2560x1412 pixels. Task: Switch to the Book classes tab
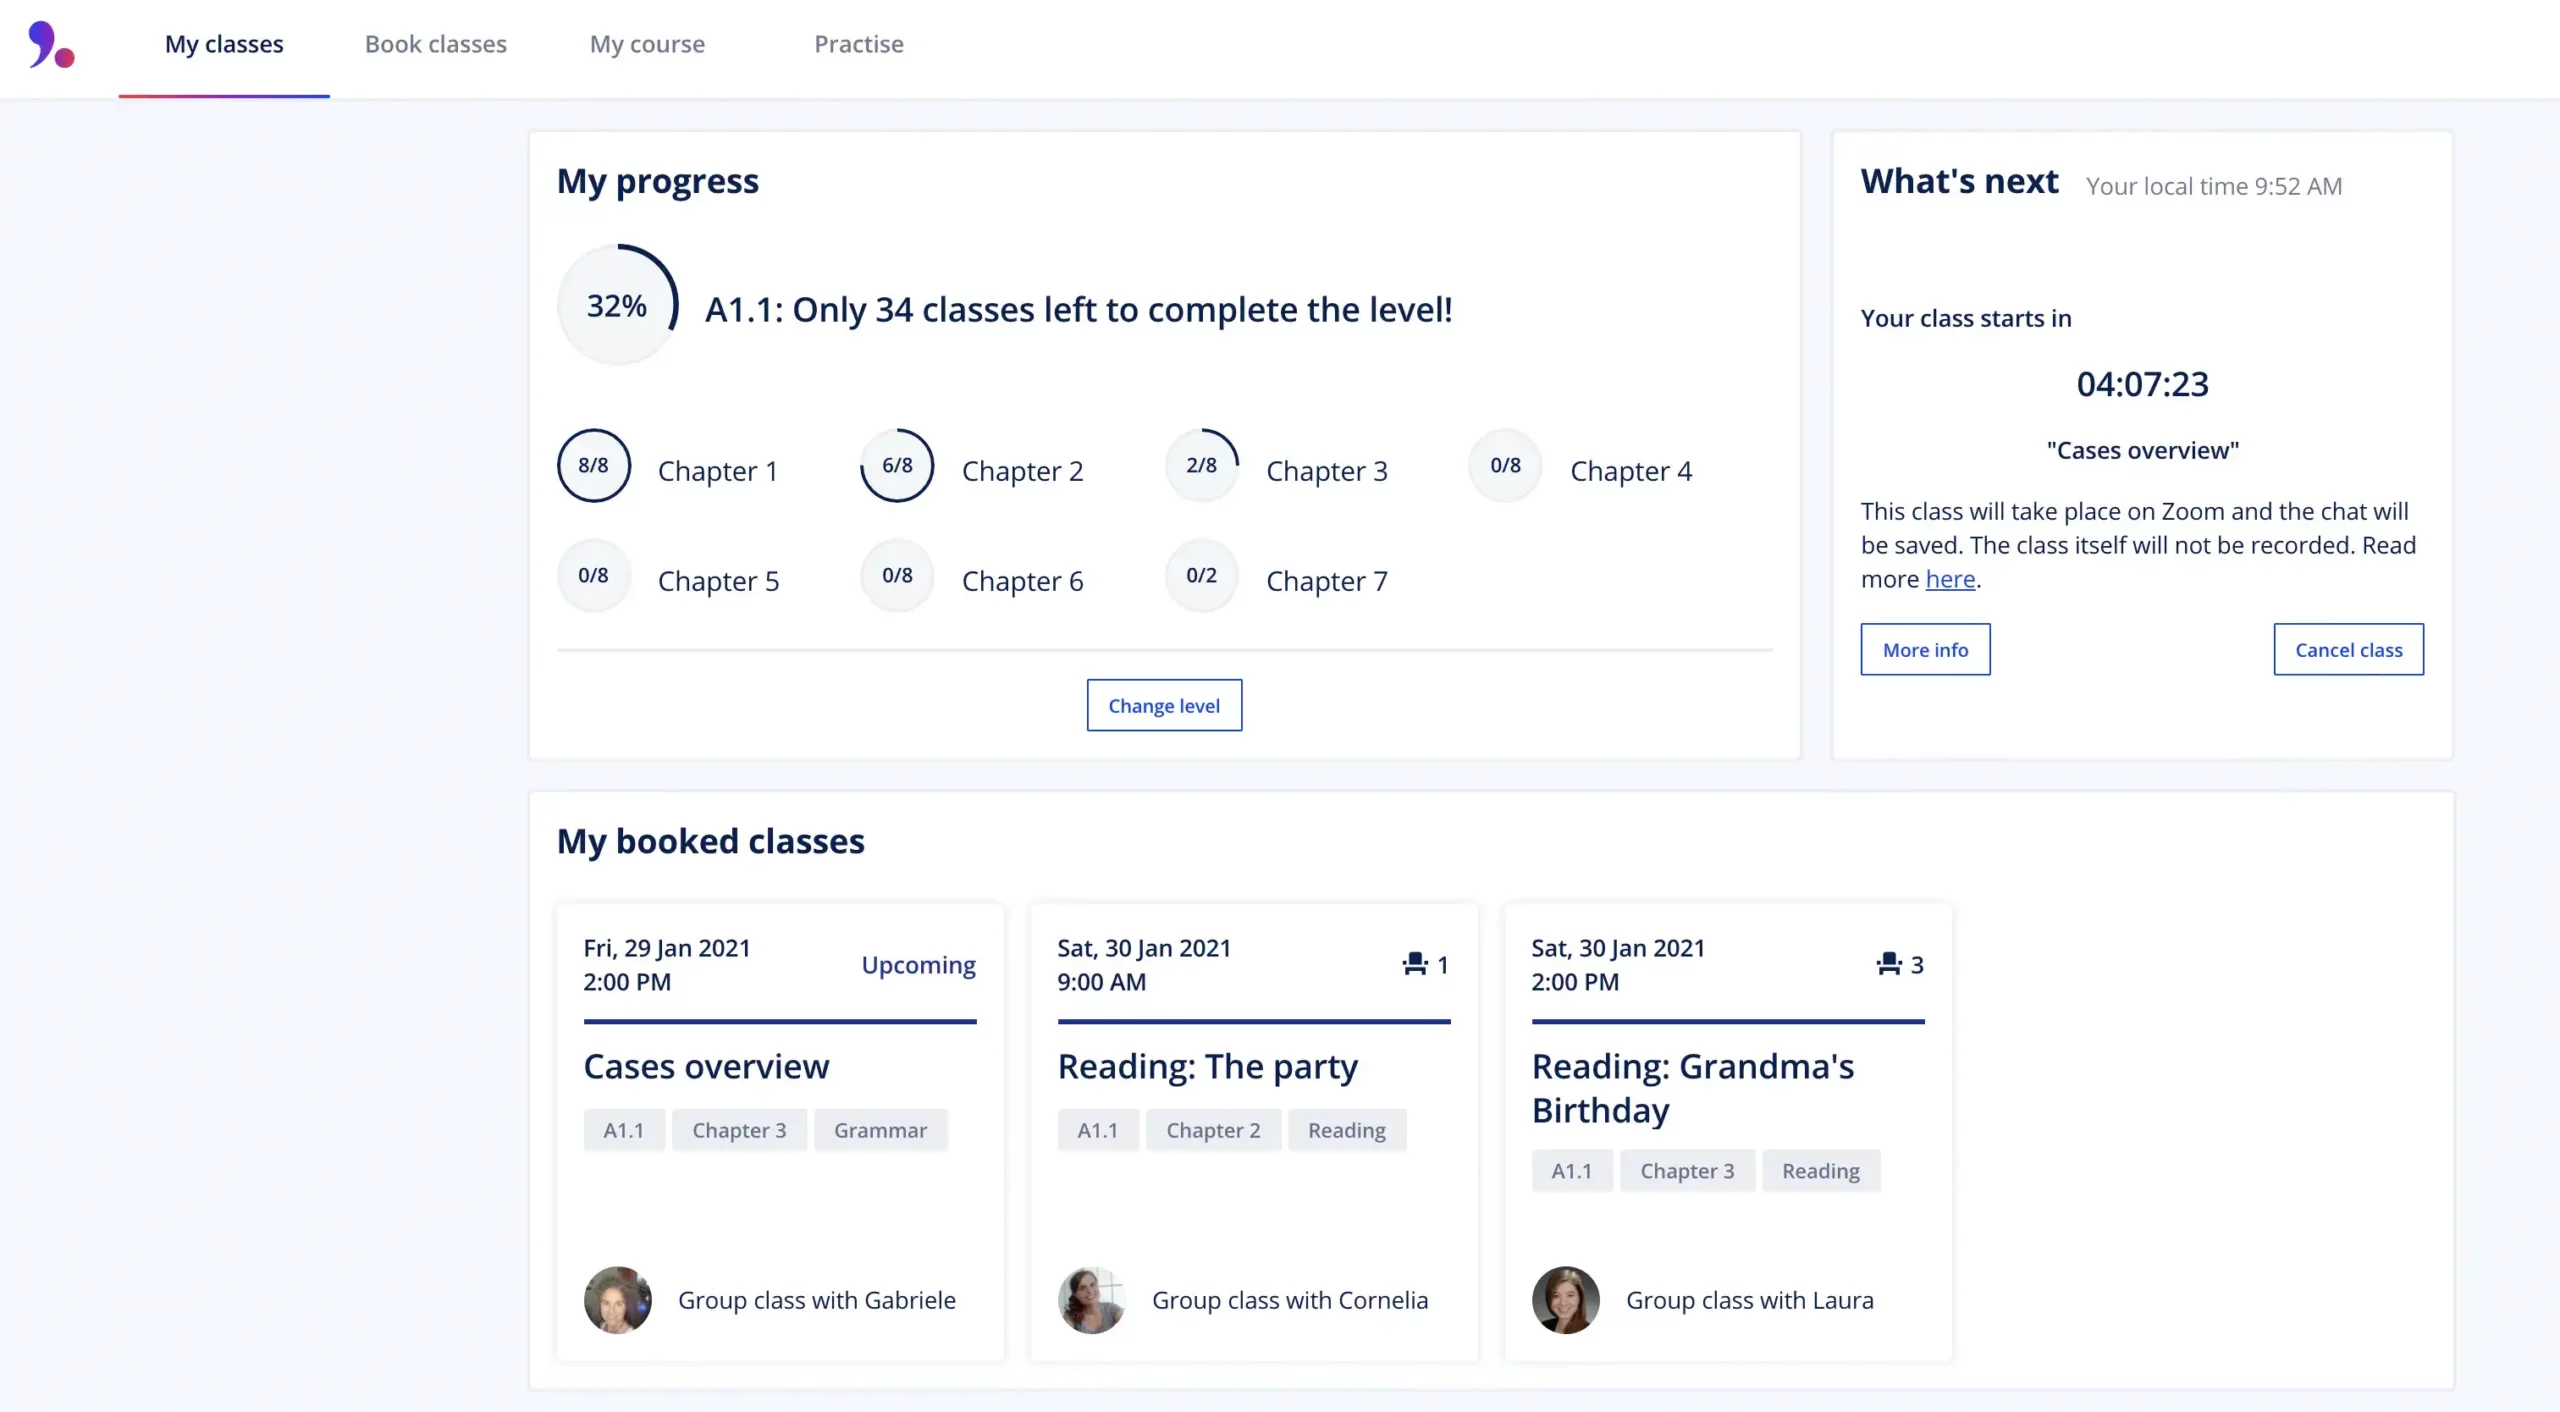click(436, 44)
